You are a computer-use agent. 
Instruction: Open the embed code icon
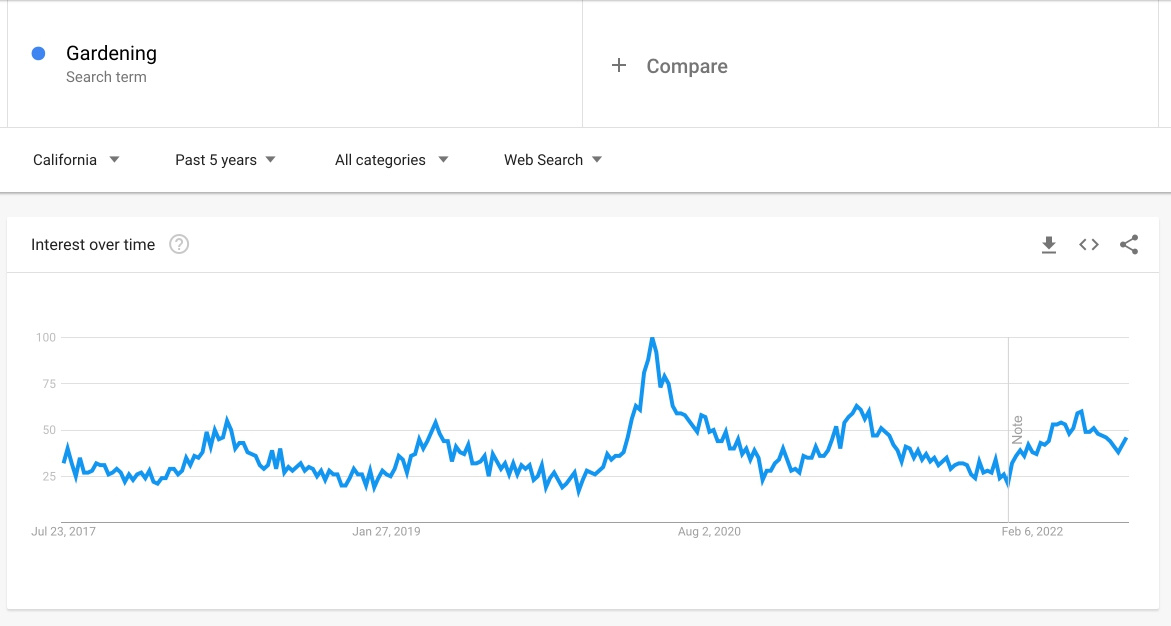click(x=1089, y=244)
